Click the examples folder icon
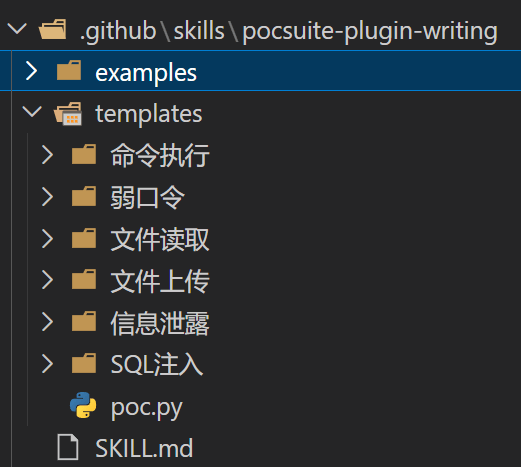Image resolution: width=521 pixels, height=467 pixels. coord(69,70)
